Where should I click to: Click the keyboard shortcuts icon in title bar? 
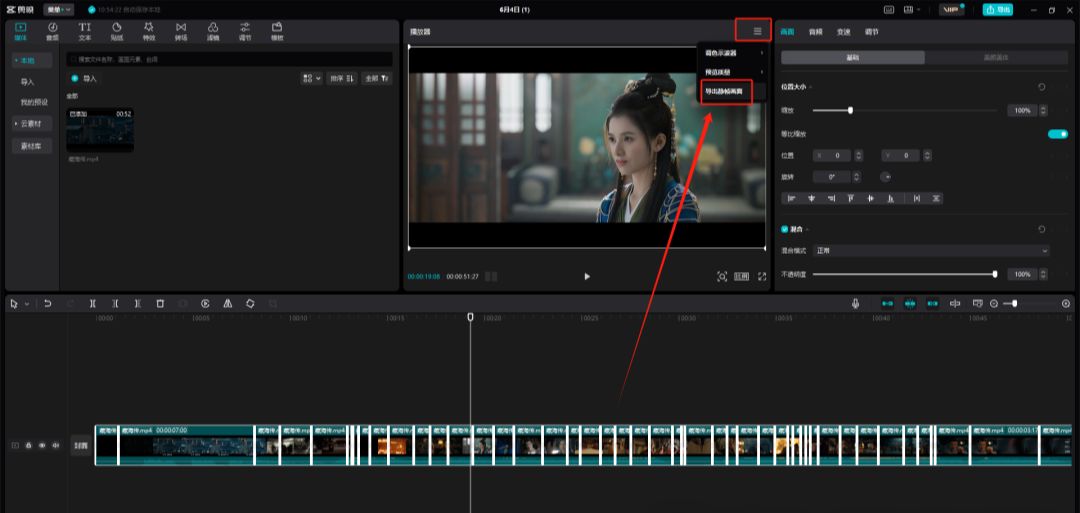pyautogui.click(x=889, y=10)
